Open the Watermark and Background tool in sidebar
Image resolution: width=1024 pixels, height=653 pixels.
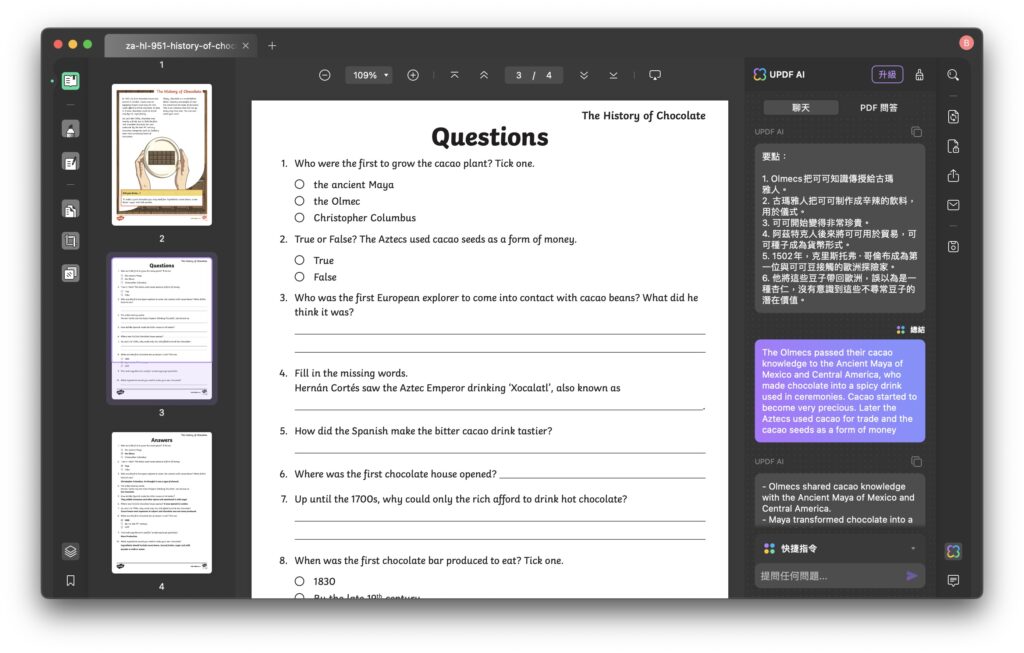pos(71,273)
